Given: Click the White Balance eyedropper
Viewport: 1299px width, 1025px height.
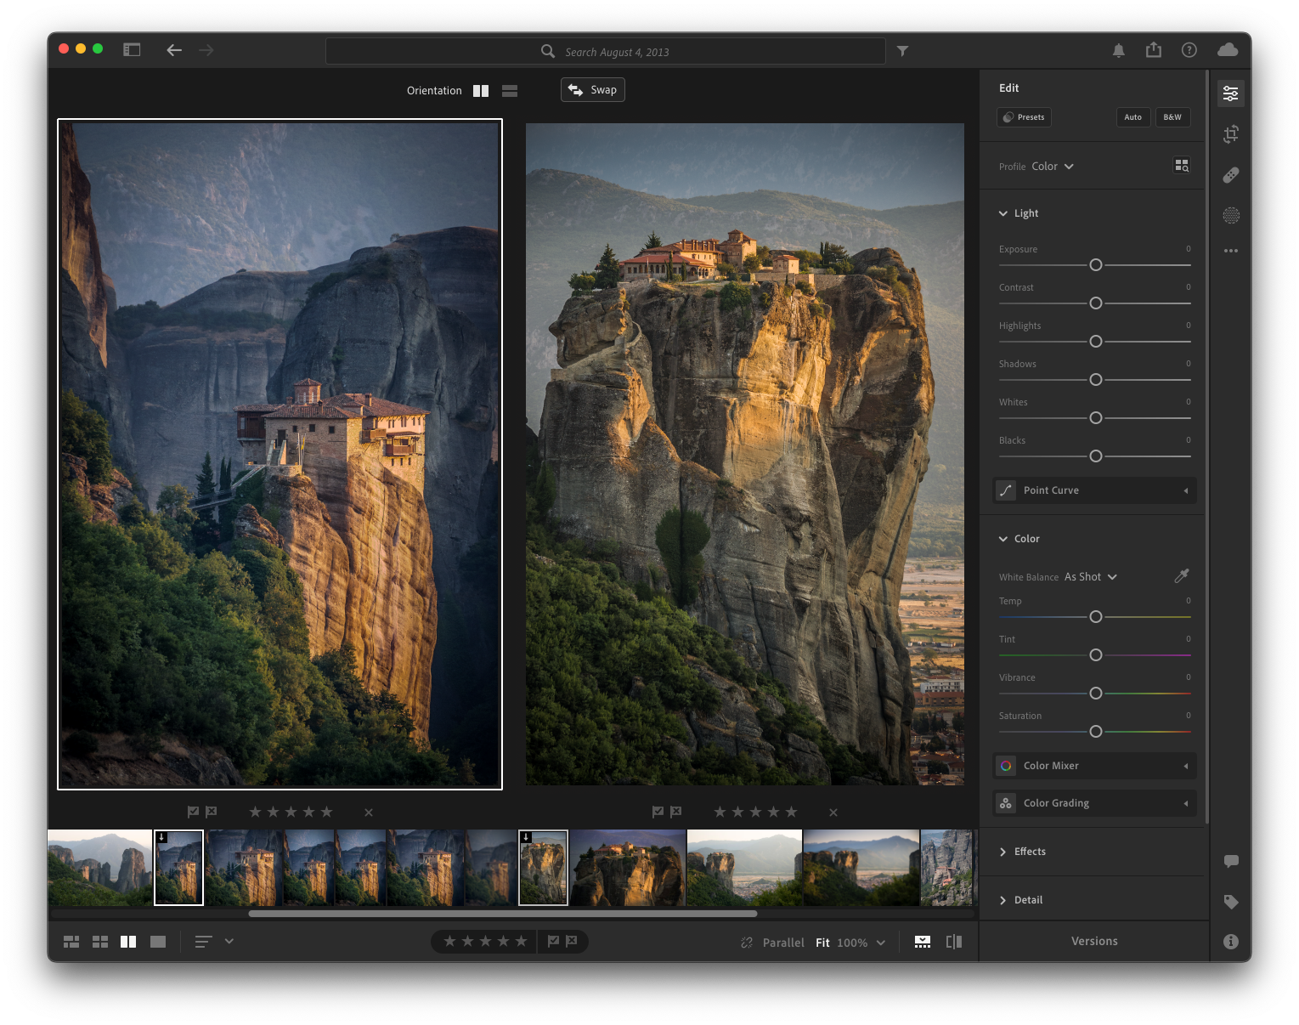Looking at the screenshot, I should point(1181,576).
